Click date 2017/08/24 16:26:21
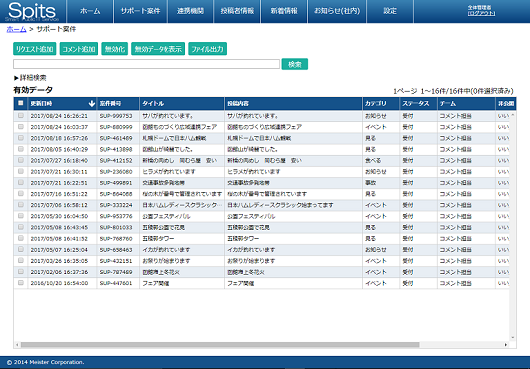 [x=59, y=116]
